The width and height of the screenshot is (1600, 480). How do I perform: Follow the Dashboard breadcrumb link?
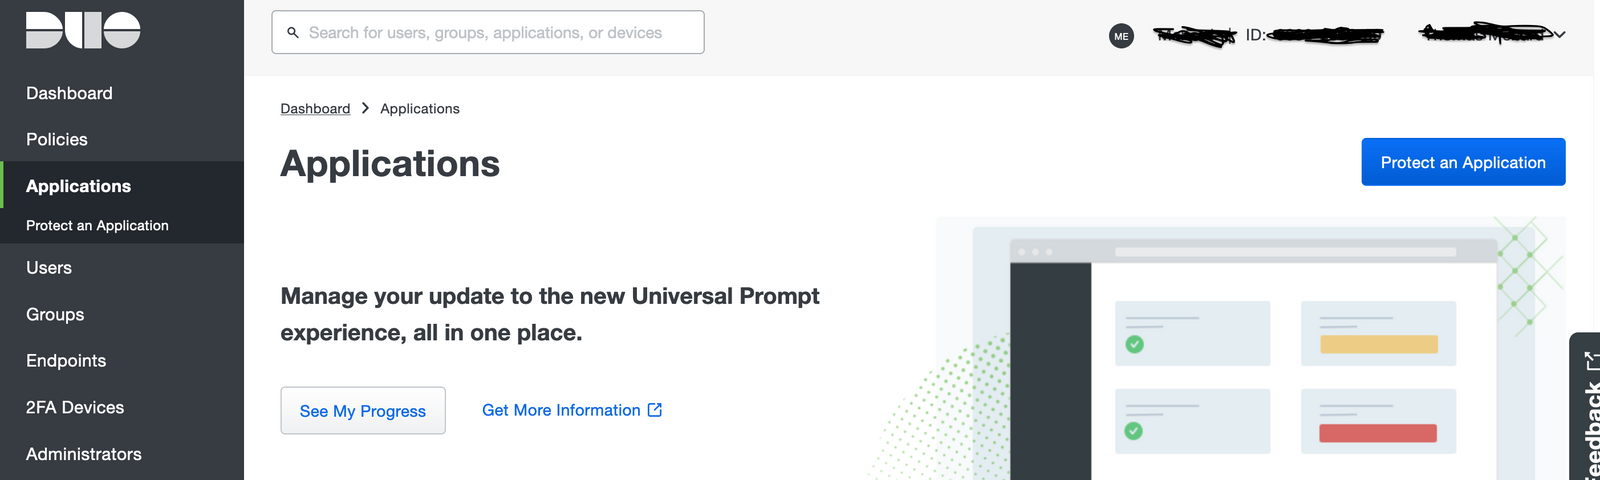coord(315,108)
